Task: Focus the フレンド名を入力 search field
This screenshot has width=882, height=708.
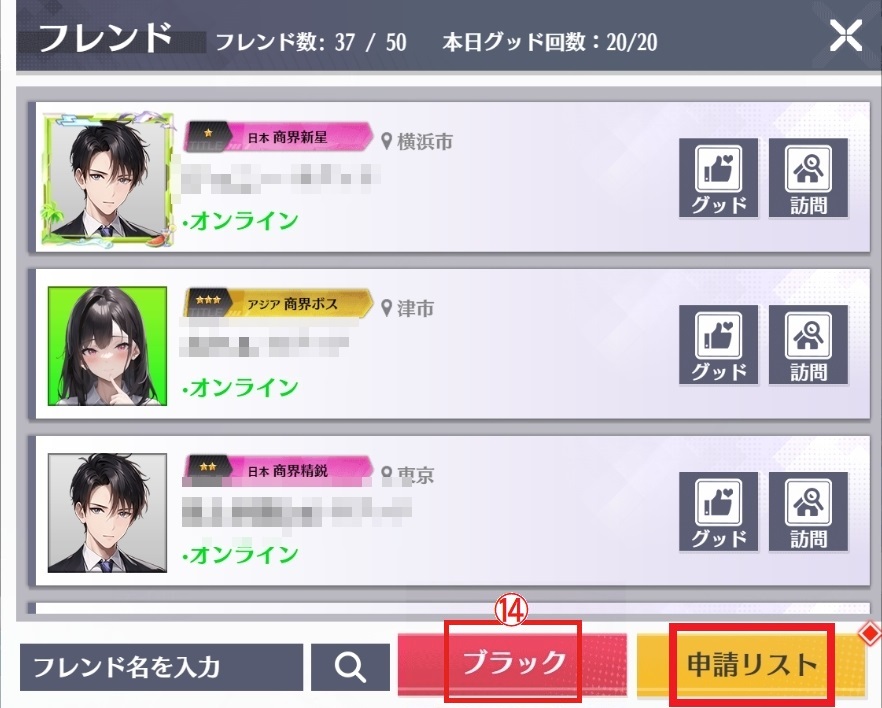Action: tap(161, 668)
